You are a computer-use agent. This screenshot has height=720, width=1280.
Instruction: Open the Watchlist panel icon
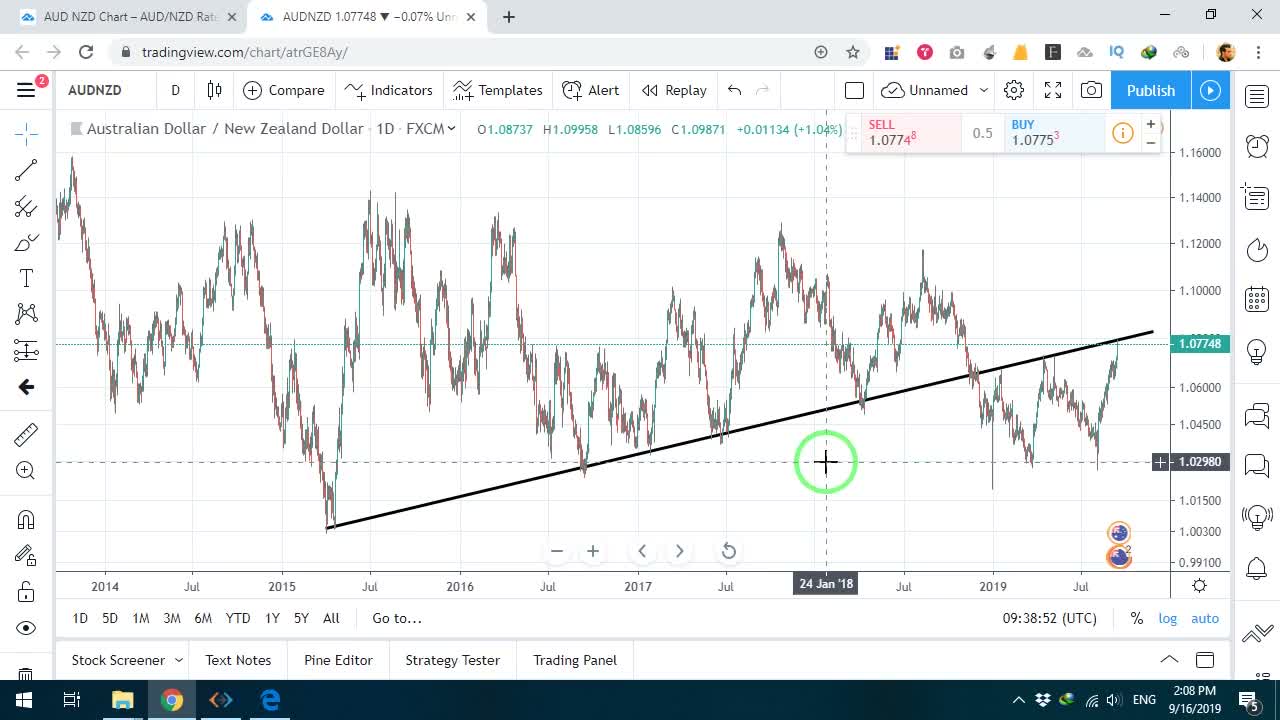(x=1257, y=96)
